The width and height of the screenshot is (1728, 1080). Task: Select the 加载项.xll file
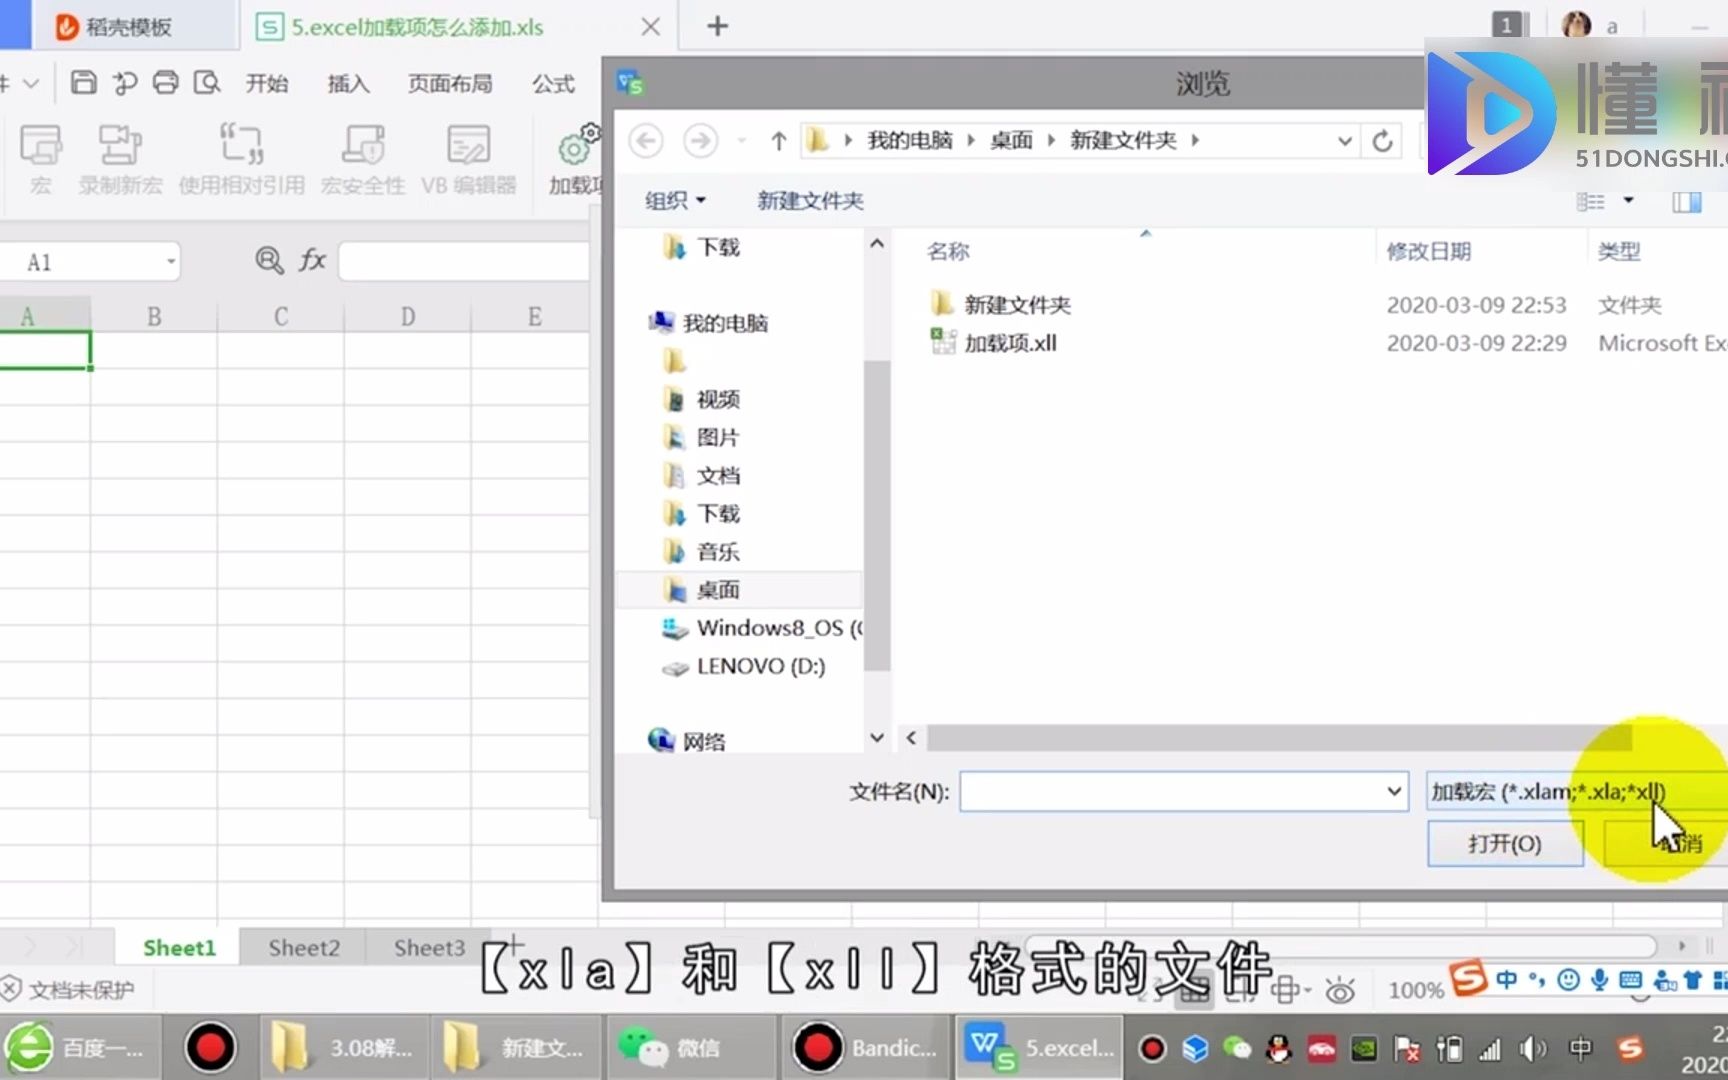click(1010, 343)
